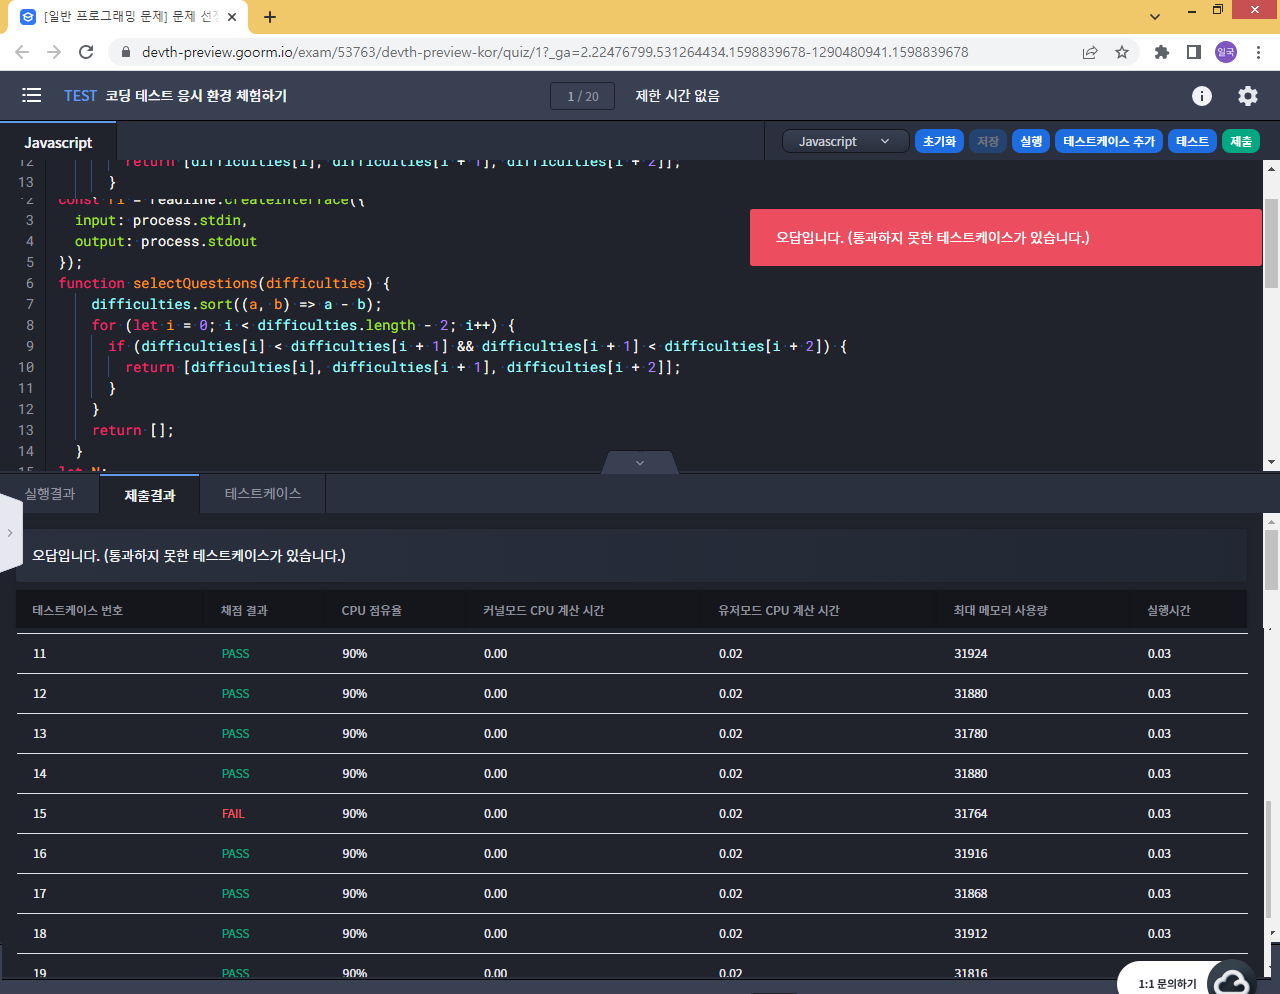Viewport: 1280px width, 994px height.
Task: Share this page icon in address bar
Action: 1090,52
